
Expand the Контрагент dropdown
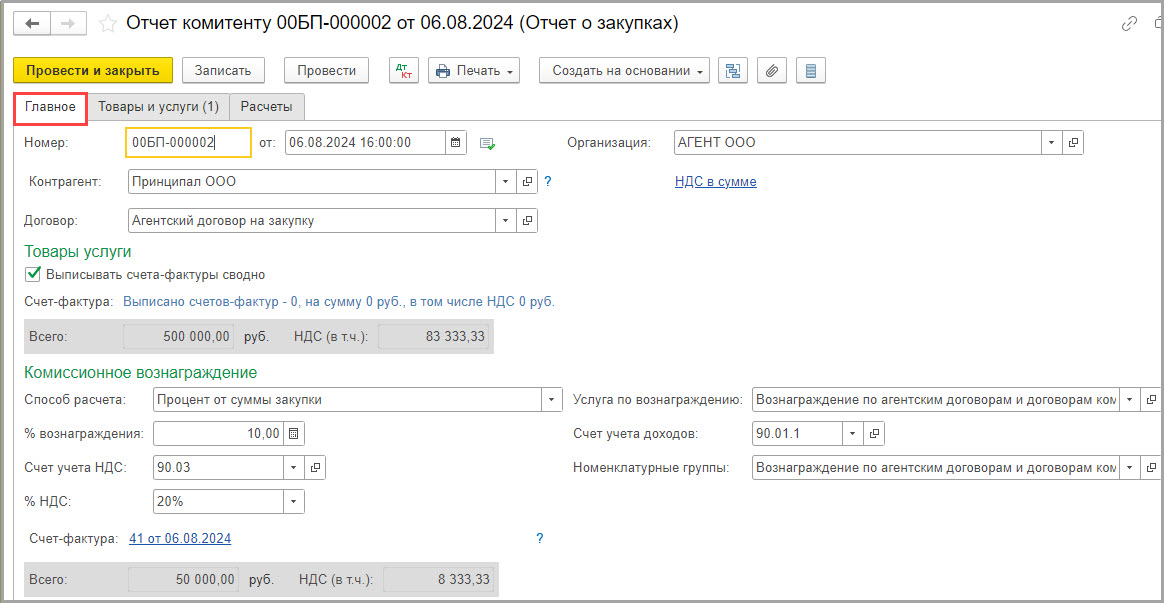(506, 181)
